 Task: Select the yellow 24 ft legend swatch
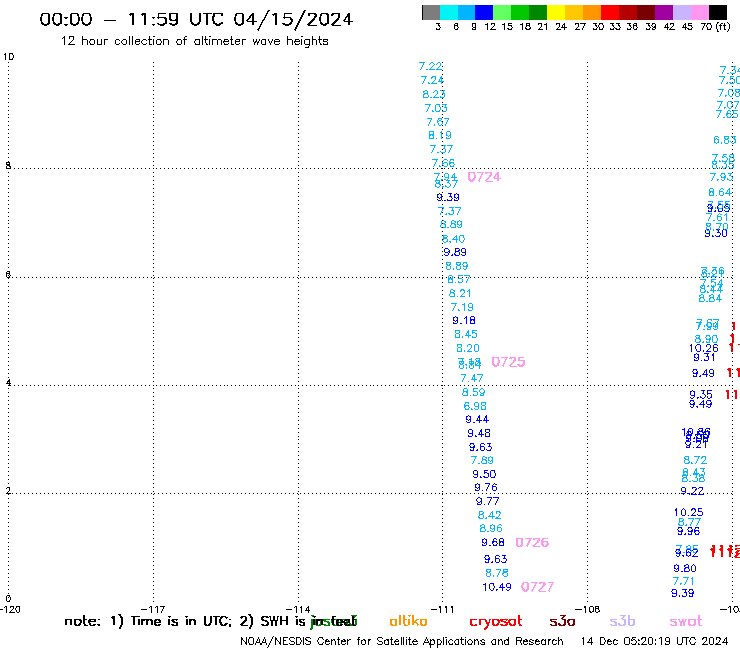click(x=556, y=12)
